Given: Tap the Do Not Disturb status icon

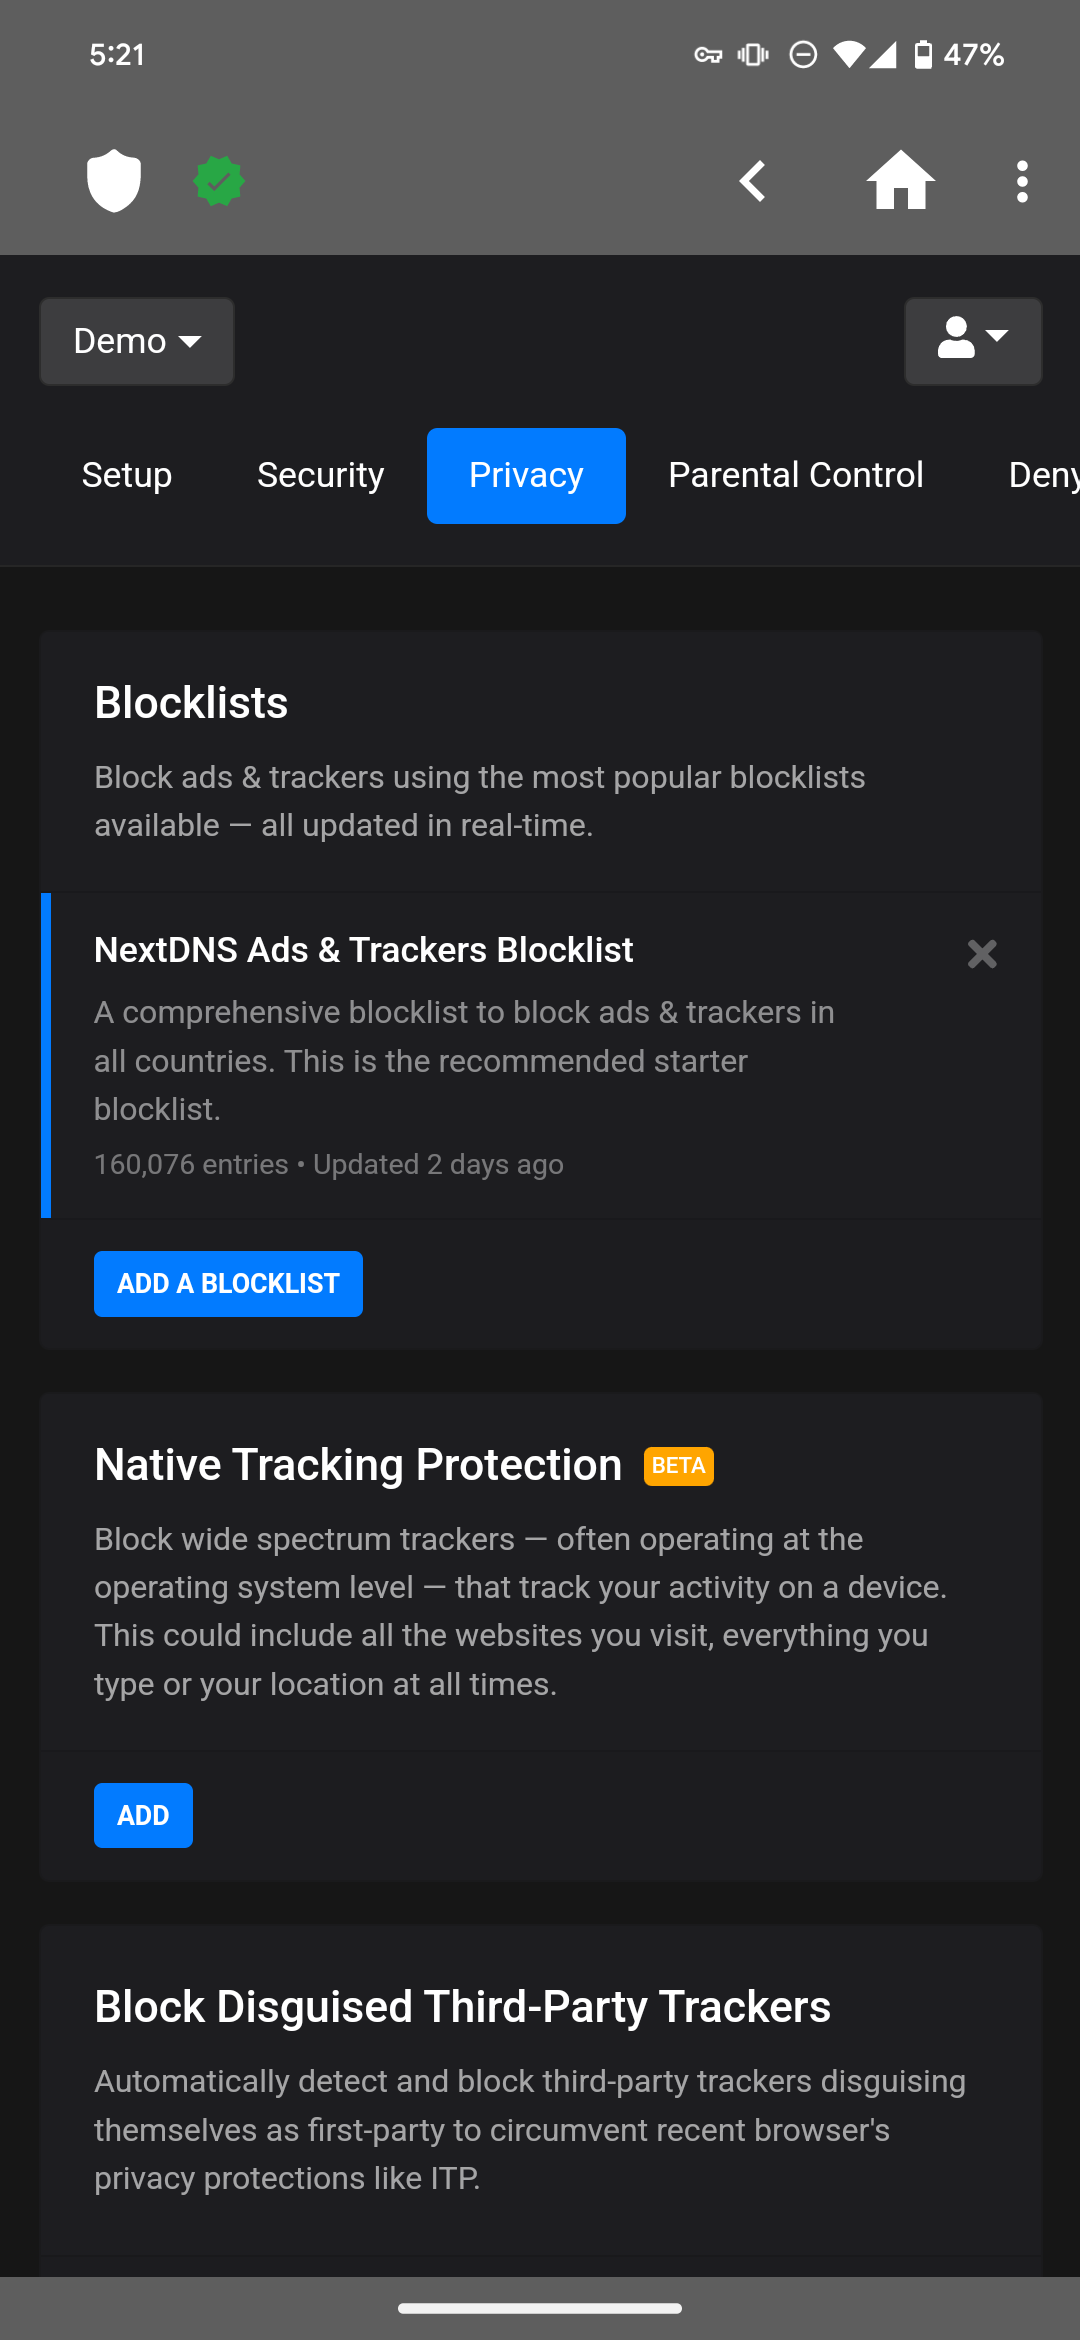Looking at the screenshot, I should (x=803, y=55).
